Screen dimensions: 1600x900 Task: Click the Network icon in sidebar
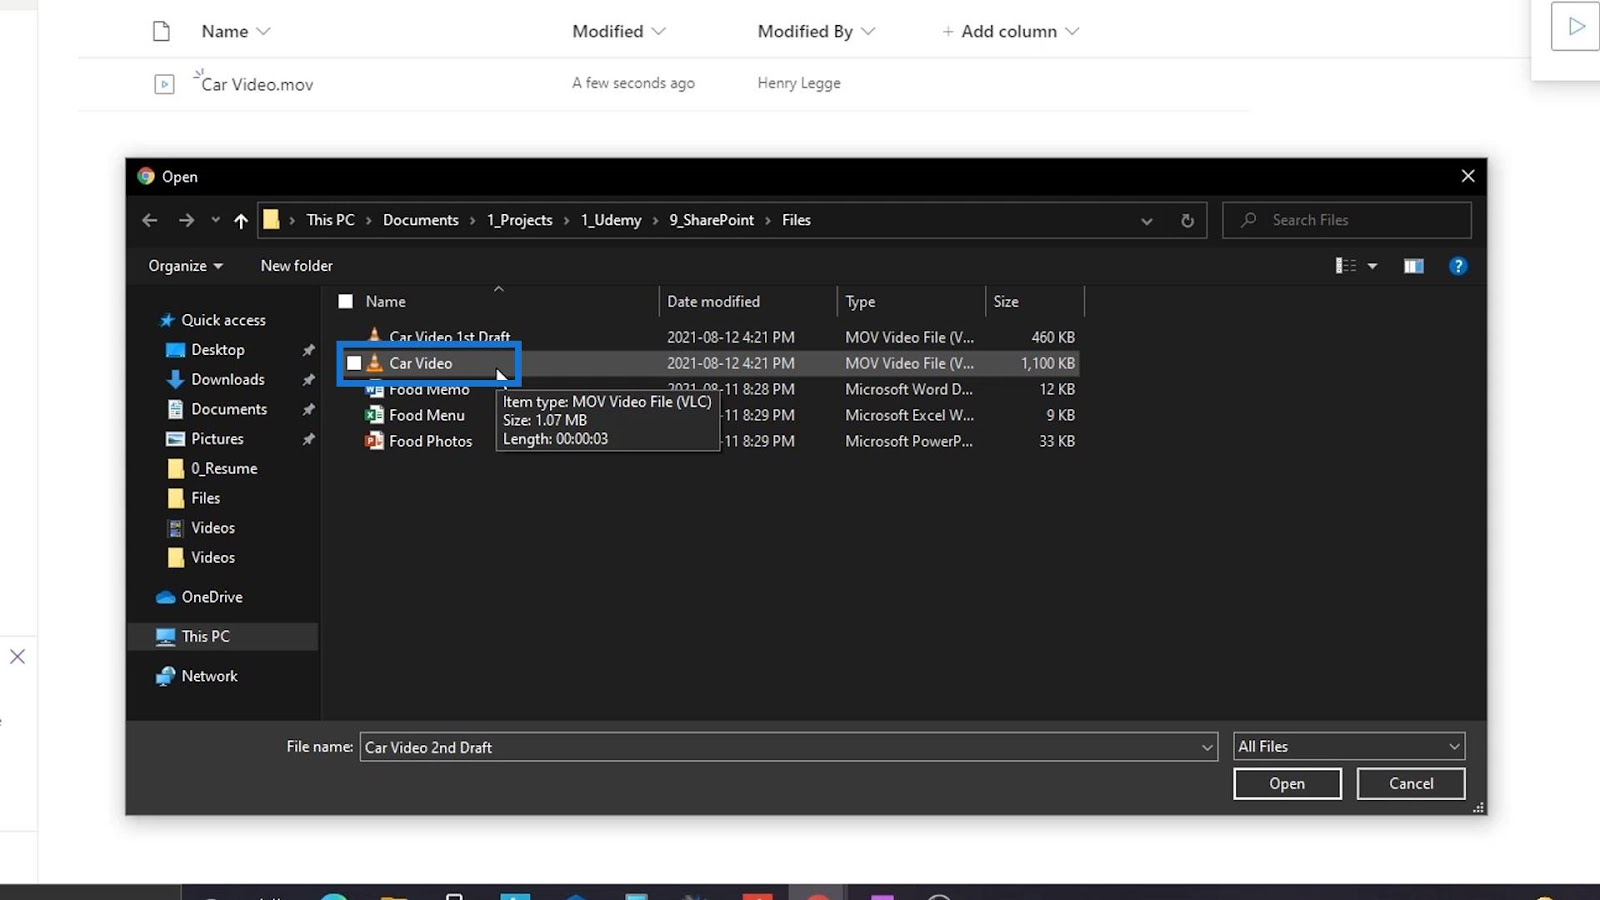(166, 676)
